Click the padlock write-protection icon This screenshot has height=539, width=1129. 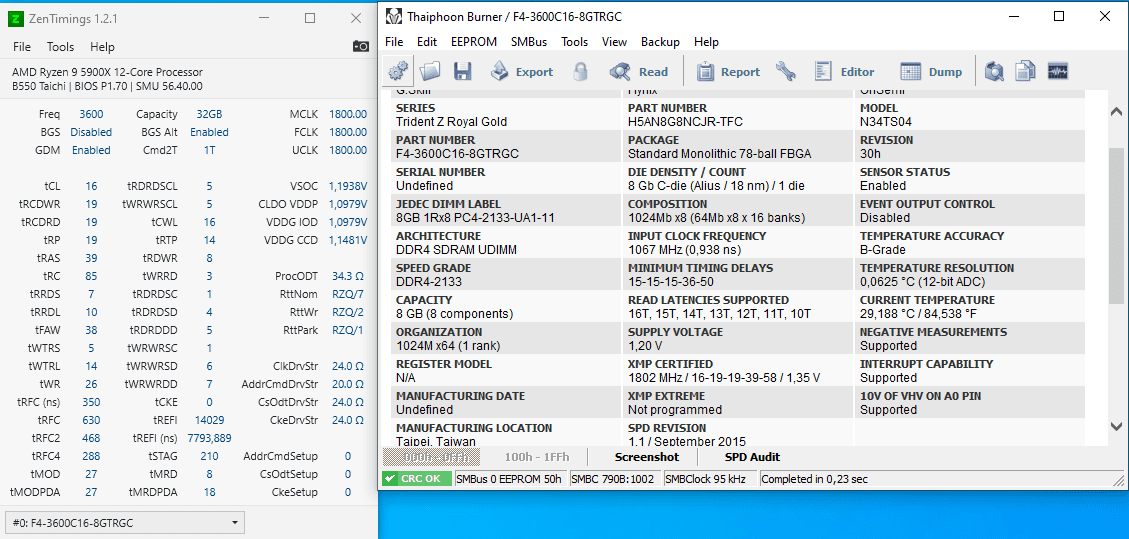click(580, 71)
